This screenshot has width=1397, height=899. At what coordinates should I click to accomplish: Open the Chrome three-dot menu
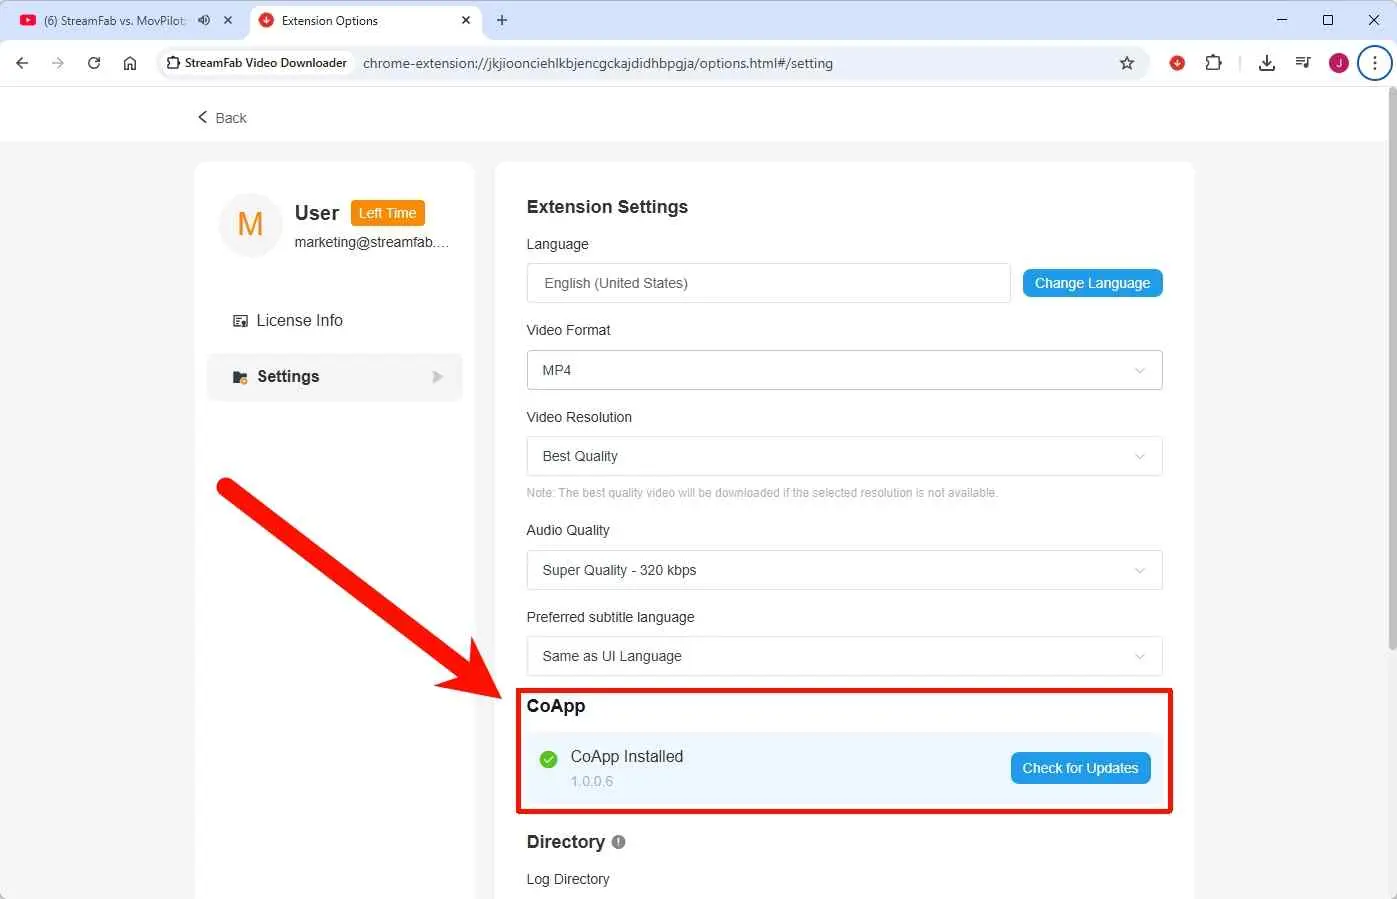[x=1375, y=63]
